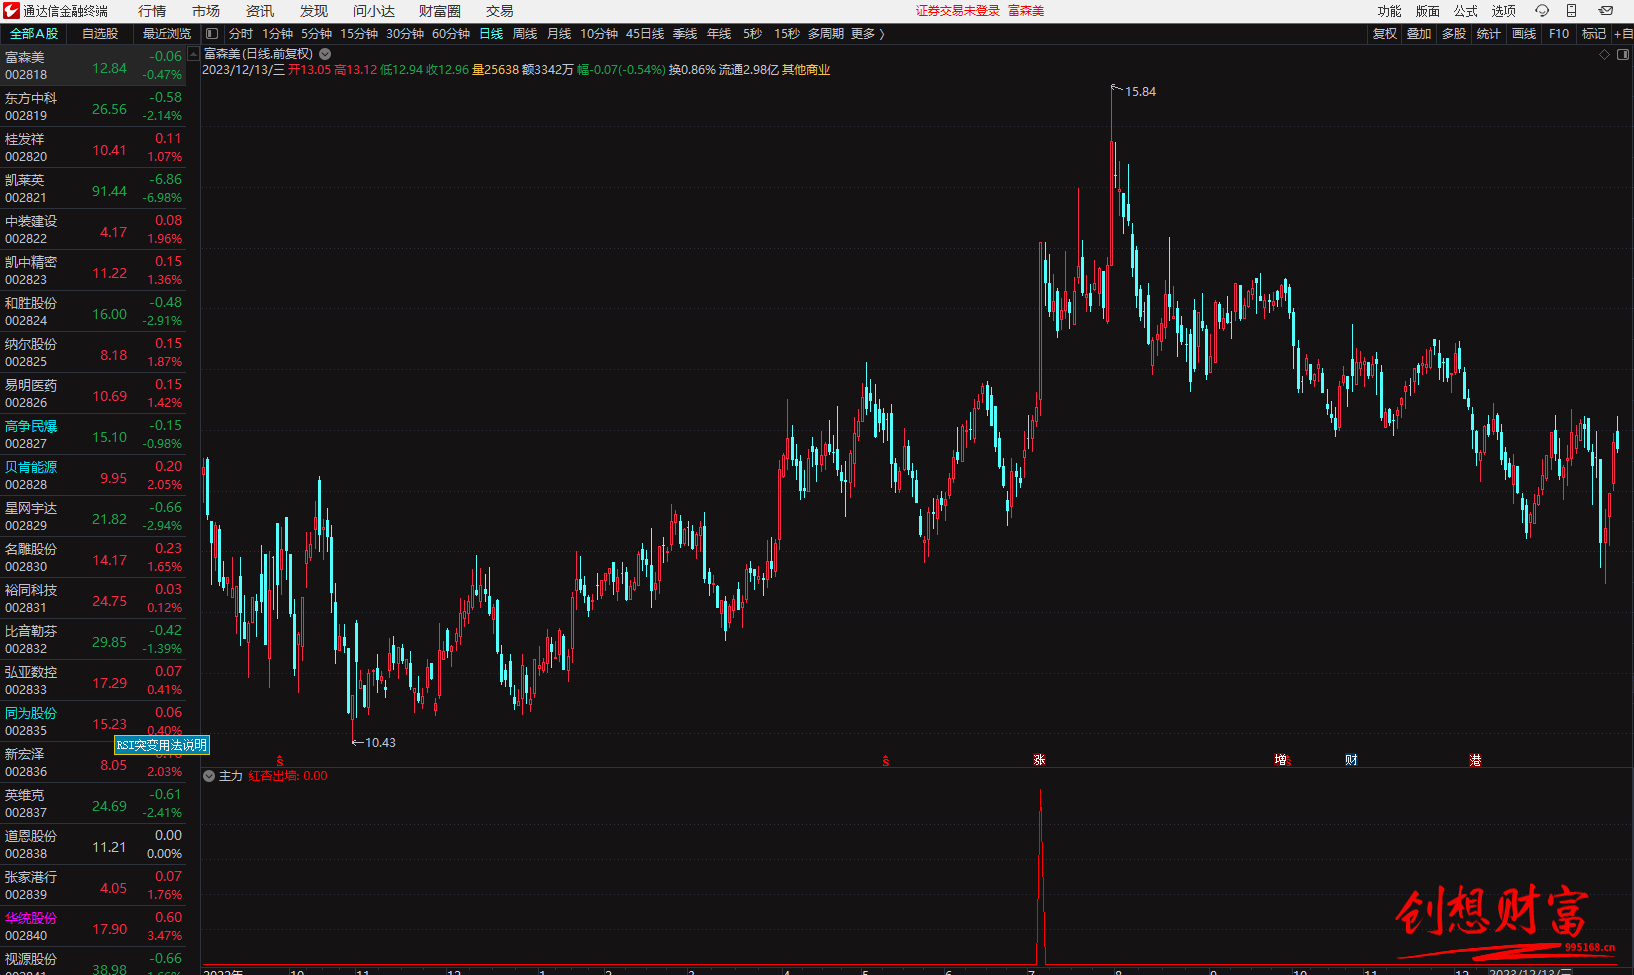Viewport: 1634px width, 975px height.
Task: Open the 功能 menu
Action: point(1389,11)
